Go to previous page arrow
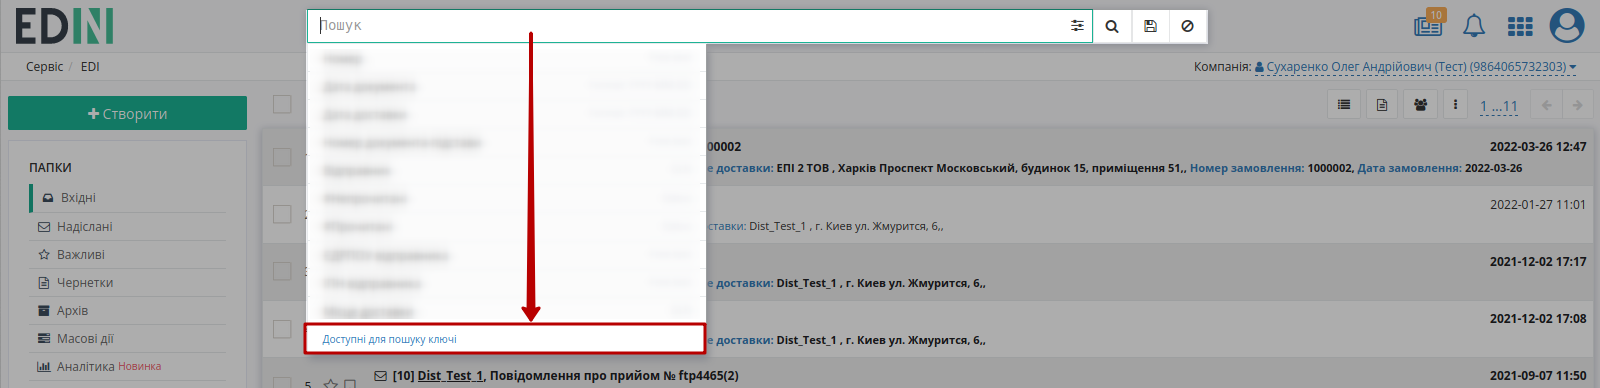This screenshot has height=388, width=1600. (x=1547, y=105)
